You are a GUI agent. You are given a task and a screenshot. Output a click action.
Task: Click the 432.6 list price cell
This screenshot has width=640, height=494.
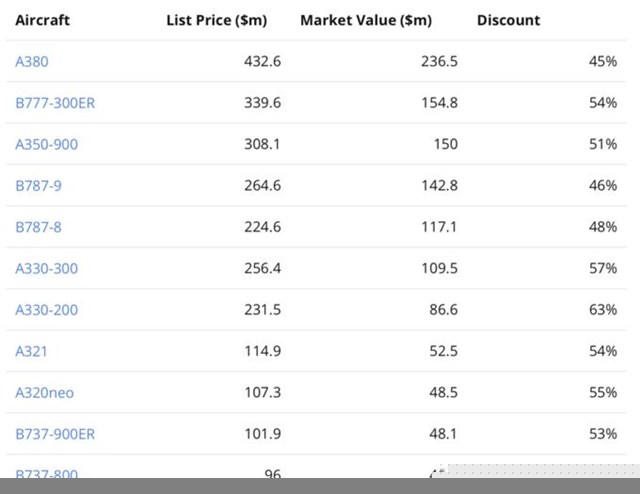tap(263, 62)
